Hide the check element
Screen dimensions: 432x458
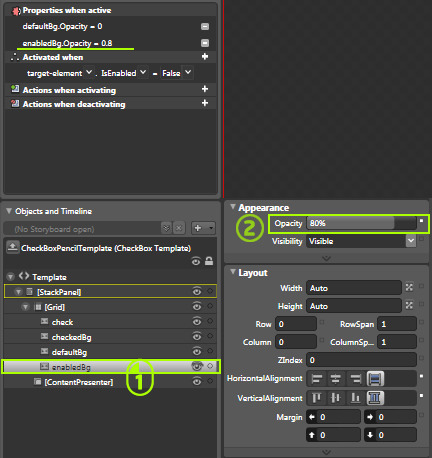(197, 321)
